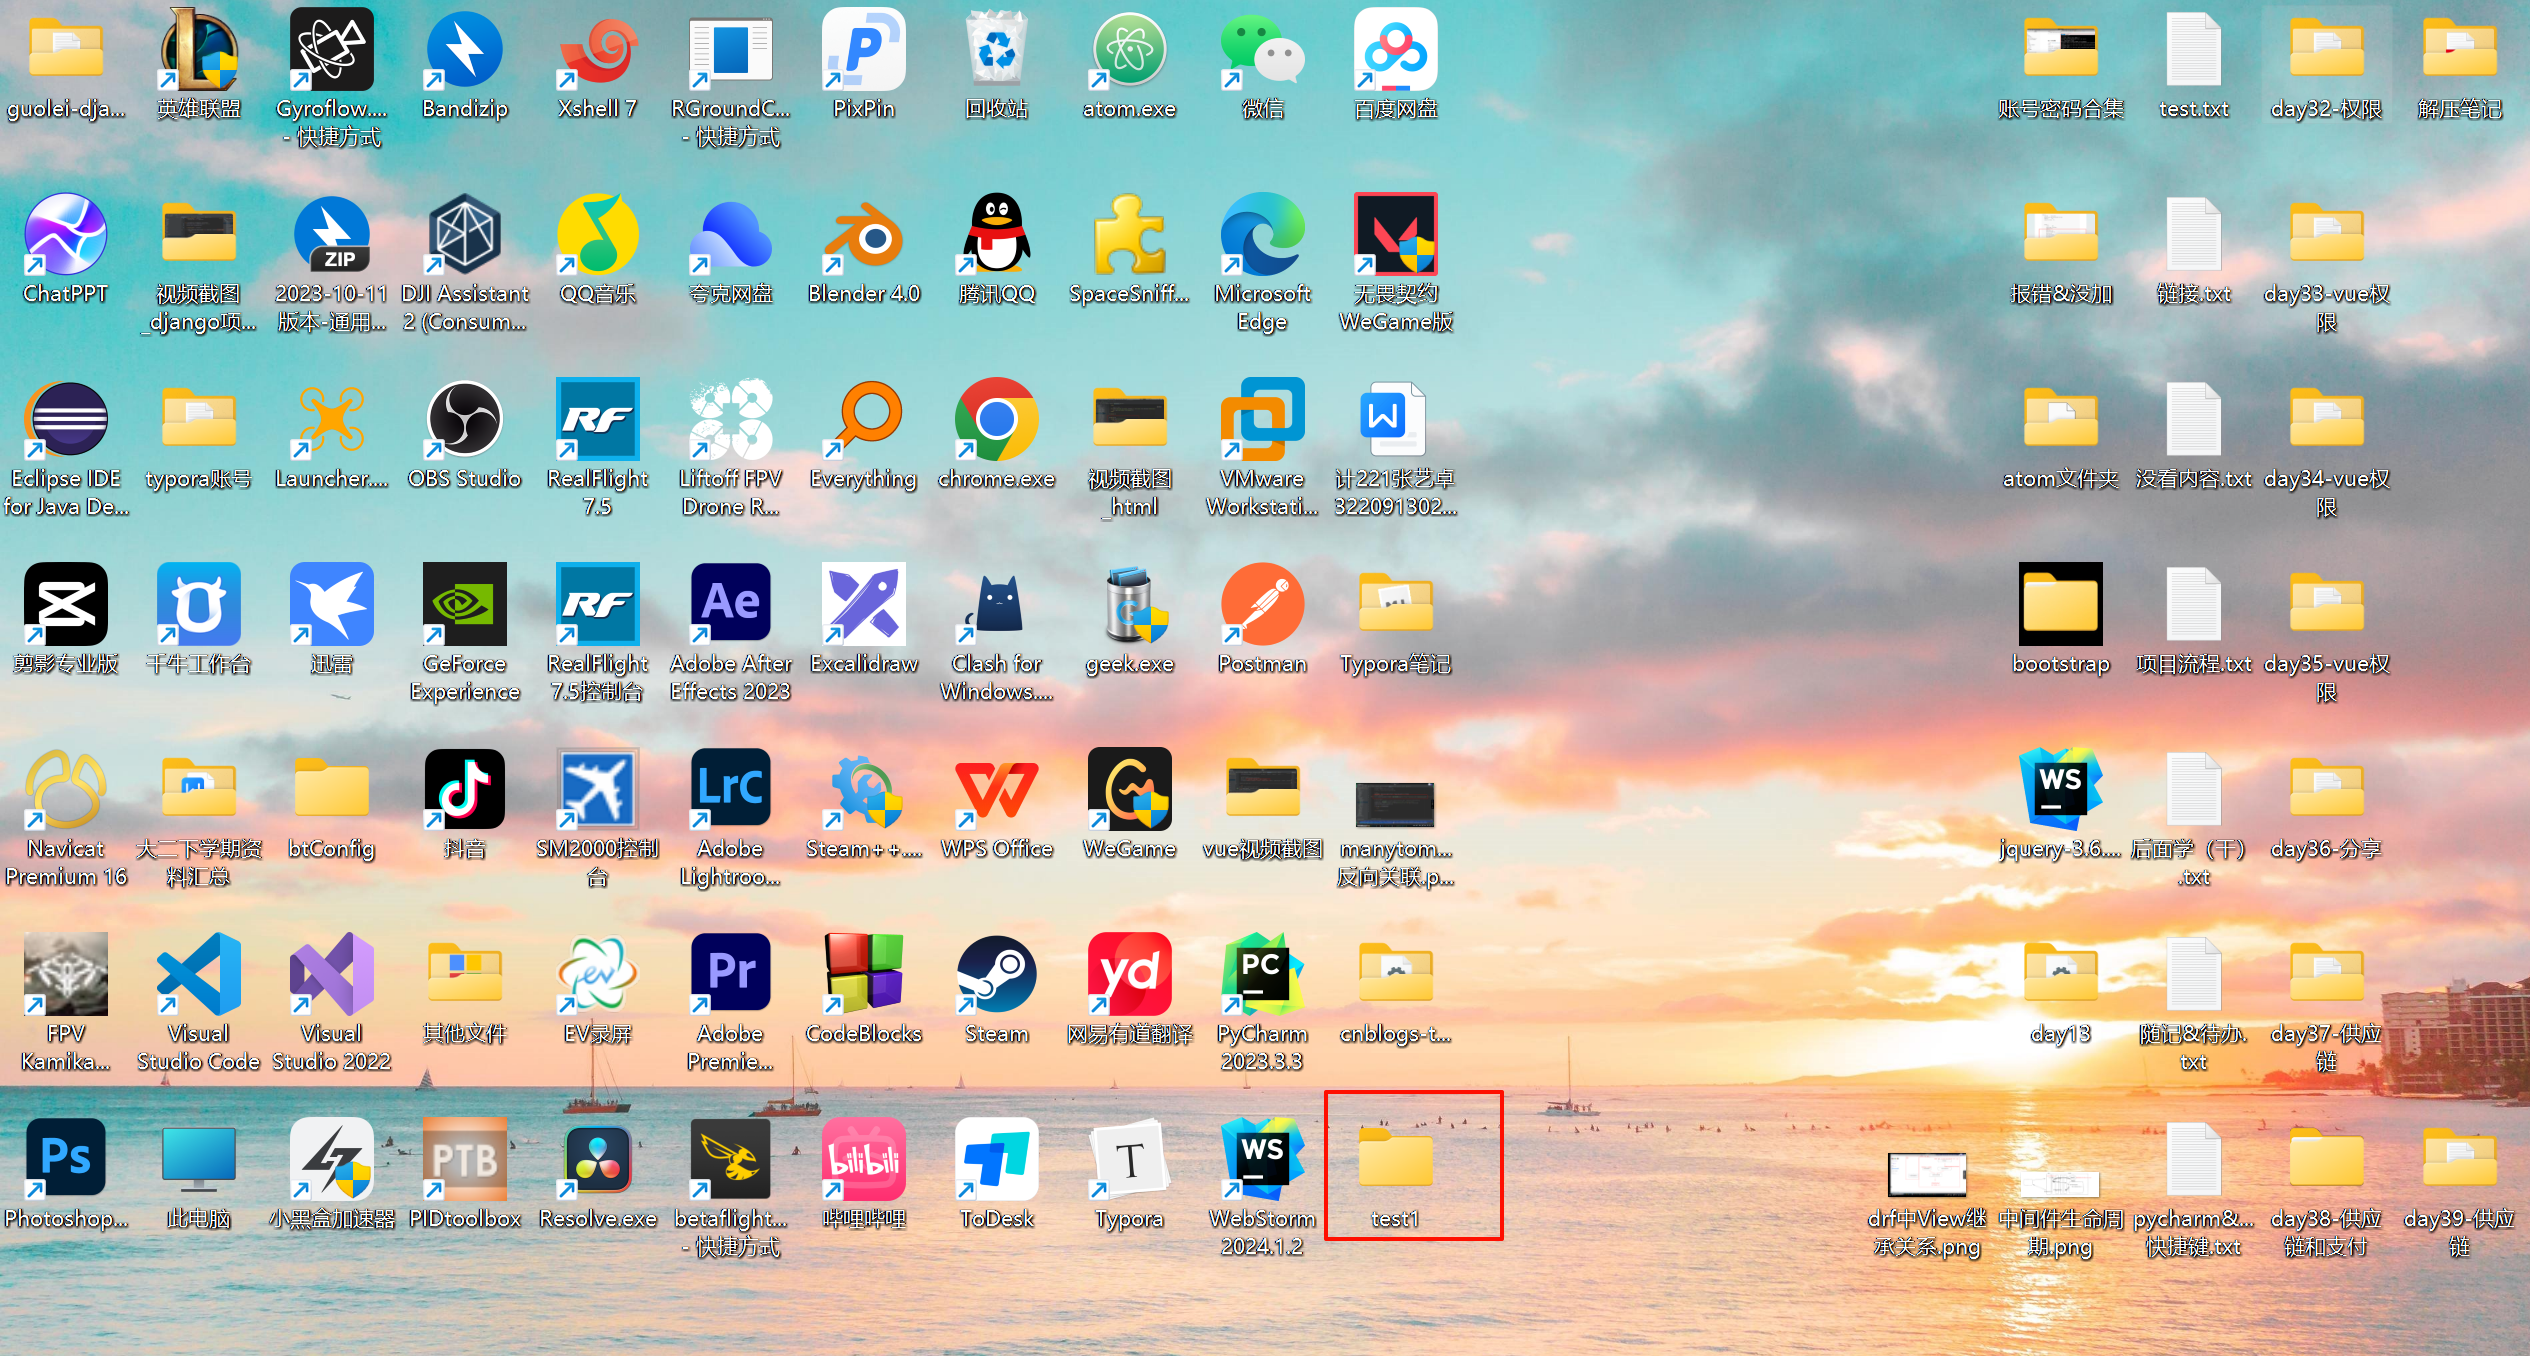2530x1356 pixels.
Task: Open the 网易有道翻译 translator icon
Action: 1130,975
